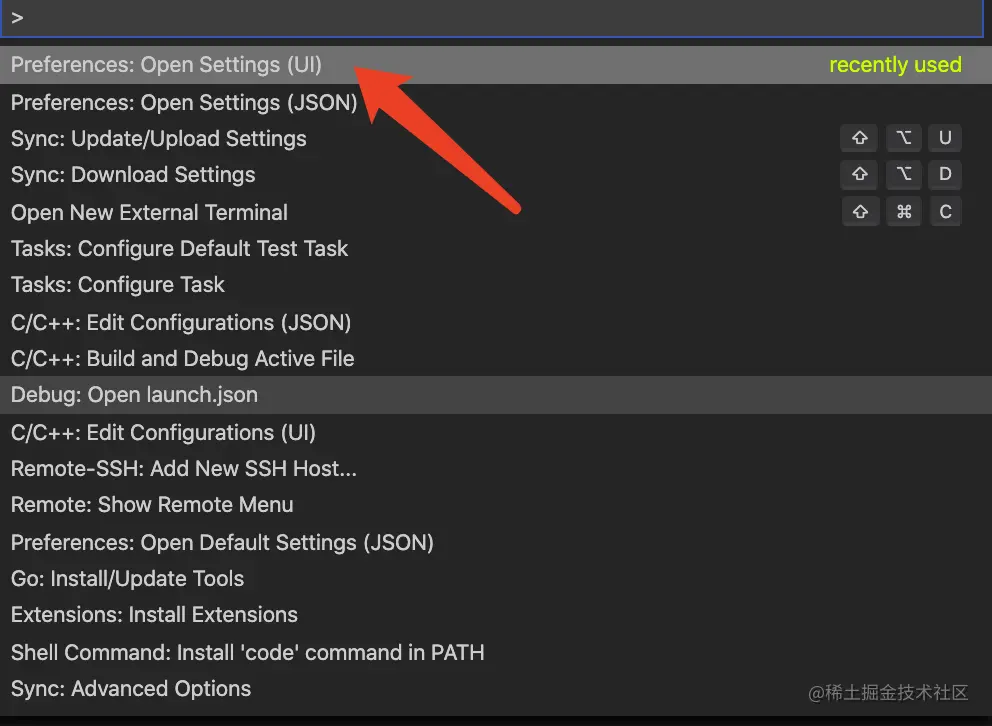The image size is (992, 726).
Task: Run C/C++: Build and Debug Active File
Action: click(496, 359)
